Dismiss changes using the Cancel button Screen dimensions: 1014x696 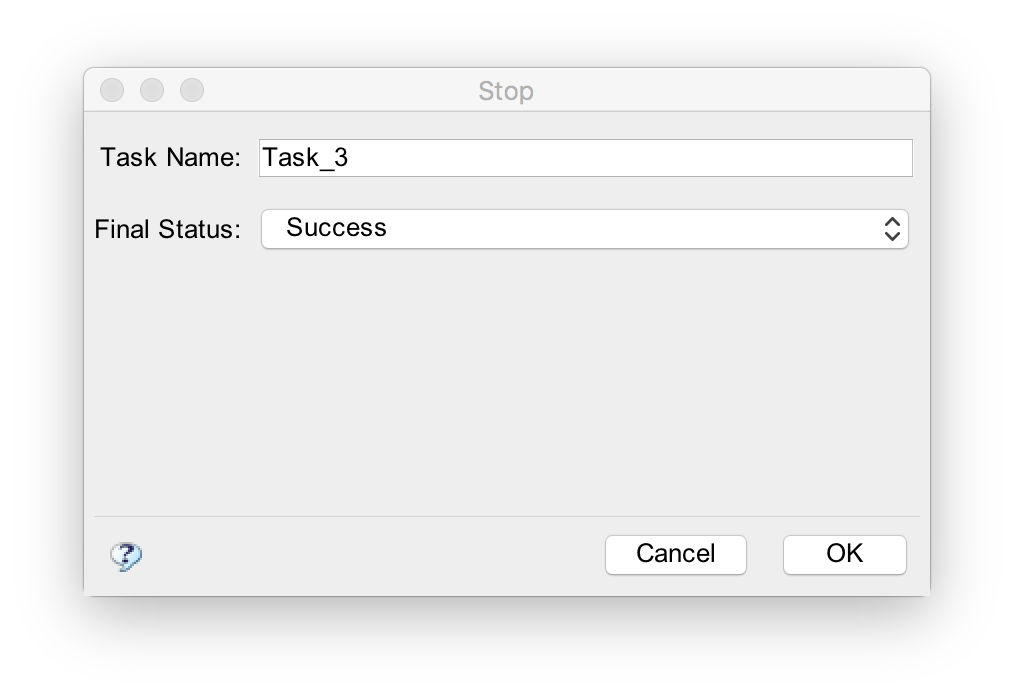coord(675,554)
